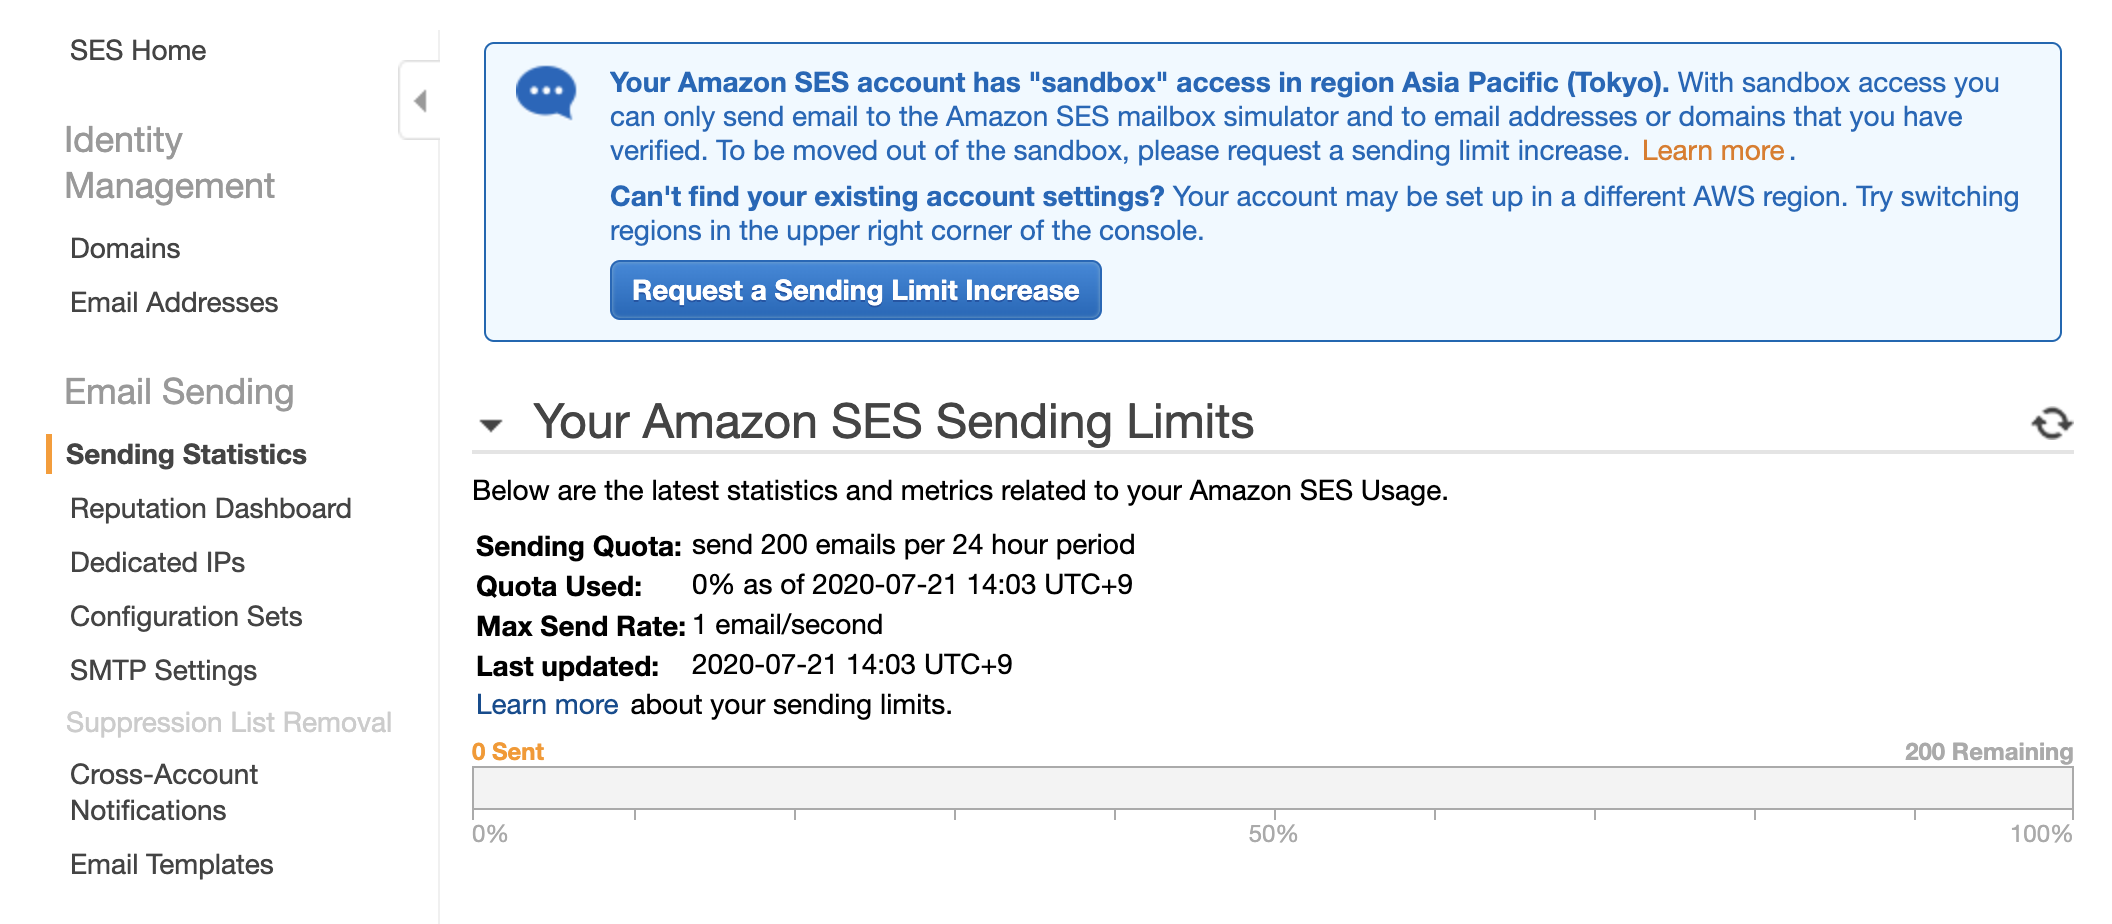Go to Cross-Account Notifications
This screenshot has height=924, width=2112.
coord(164,792)
